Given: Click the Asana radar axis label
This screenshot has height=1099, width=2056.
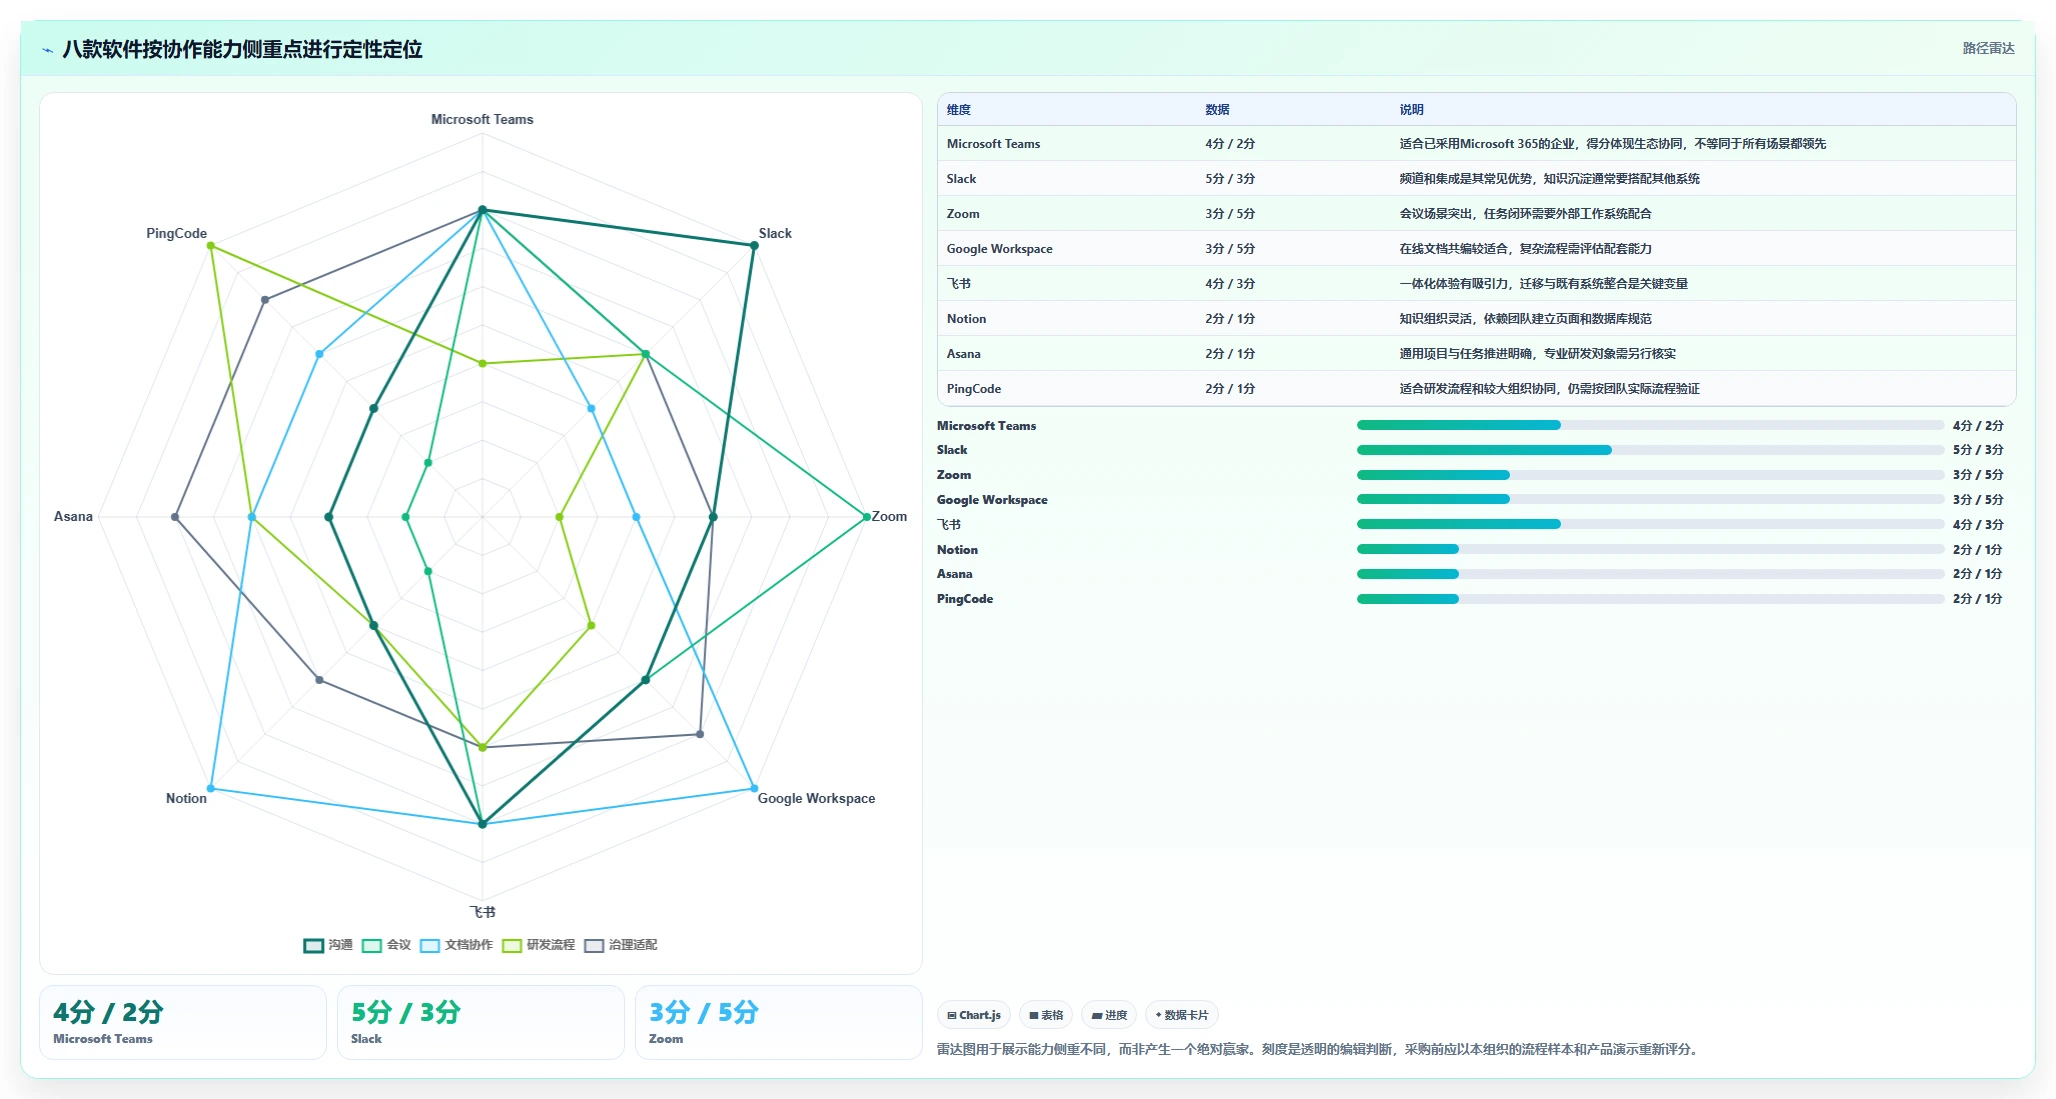Looking at the screenshot, I should 73,516.
